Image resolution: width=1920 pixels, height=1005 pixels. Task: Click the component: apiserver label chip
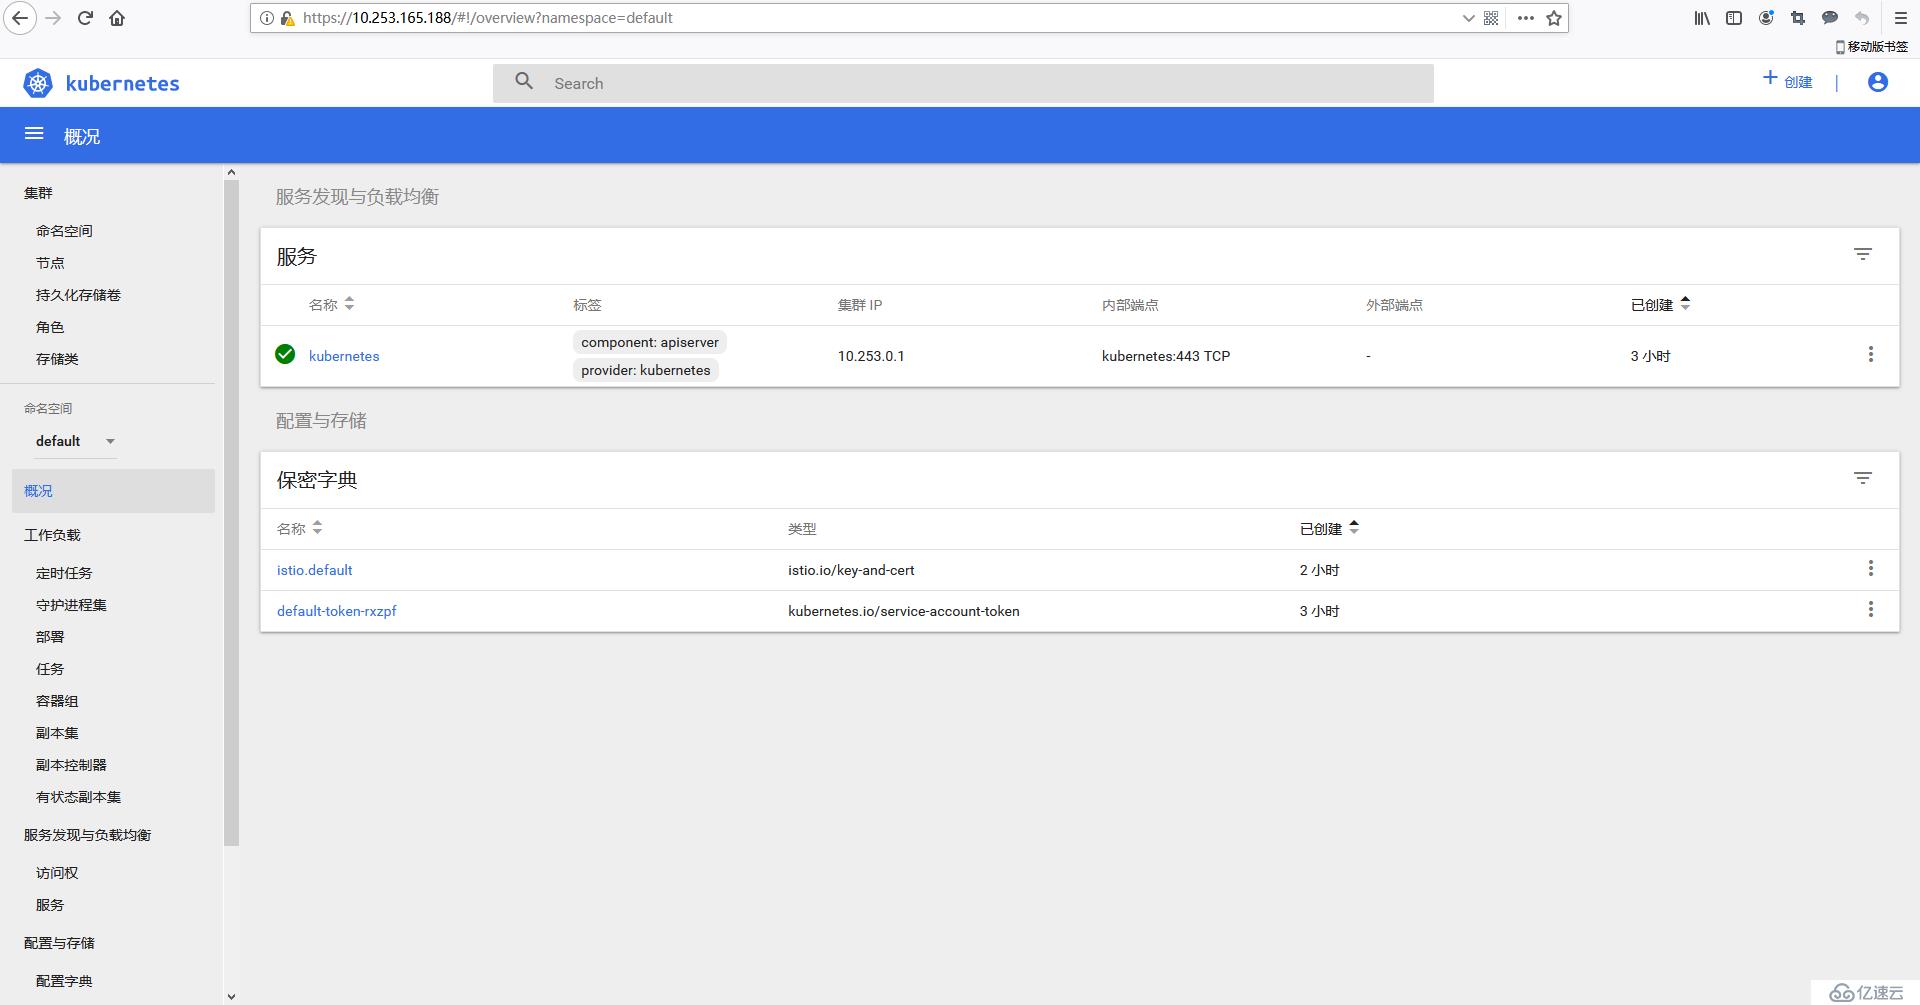(x=650, y=342)
